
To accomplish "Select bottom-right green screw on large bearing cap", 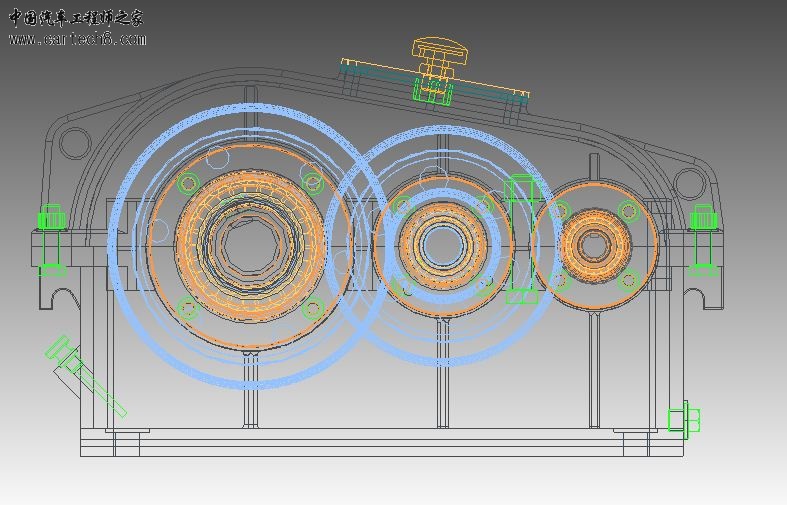I will [x=313, y=308].
